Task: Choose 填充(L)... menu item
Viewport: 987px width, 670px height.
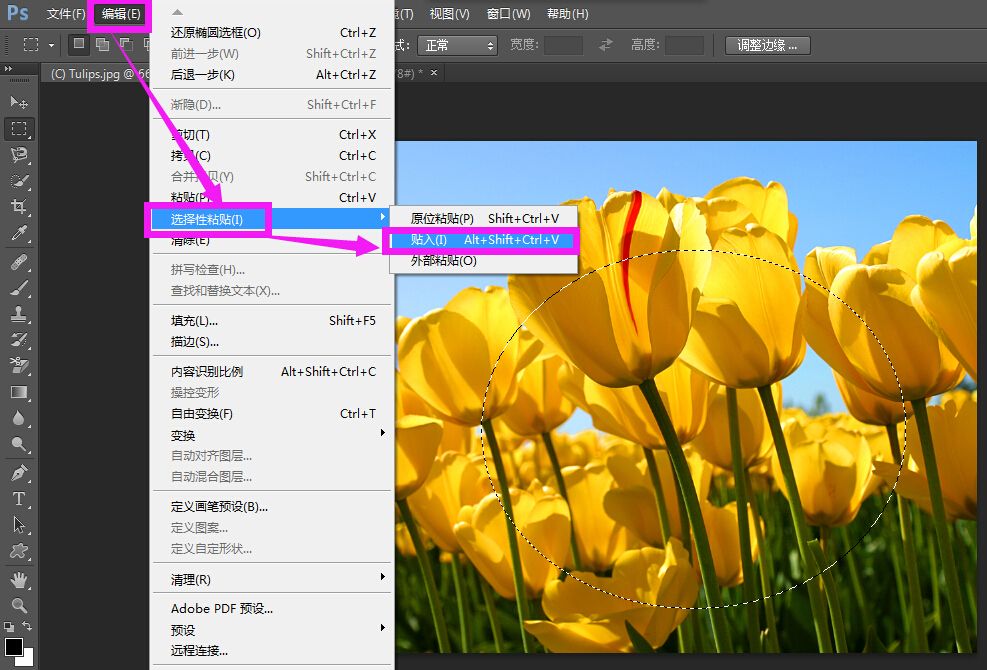Action: tap(273, 321)
